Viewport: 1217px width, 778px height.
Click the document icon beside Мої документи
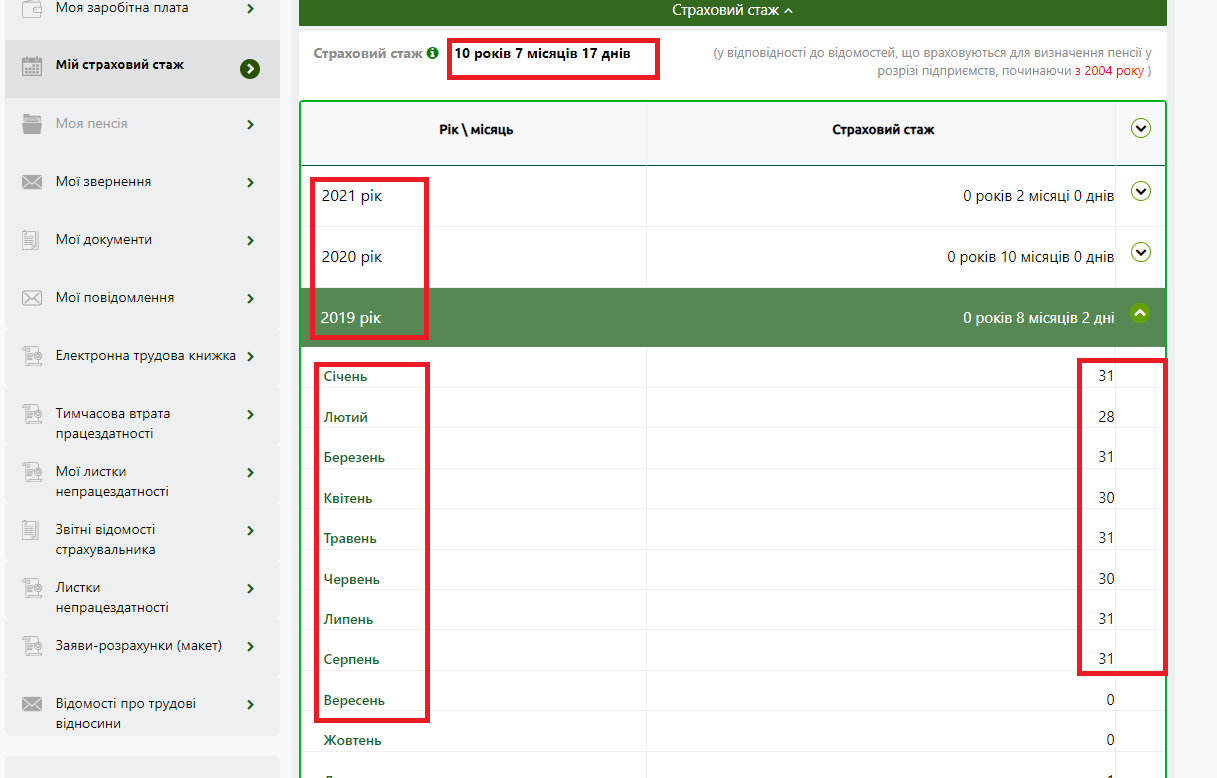coord(32,240)
